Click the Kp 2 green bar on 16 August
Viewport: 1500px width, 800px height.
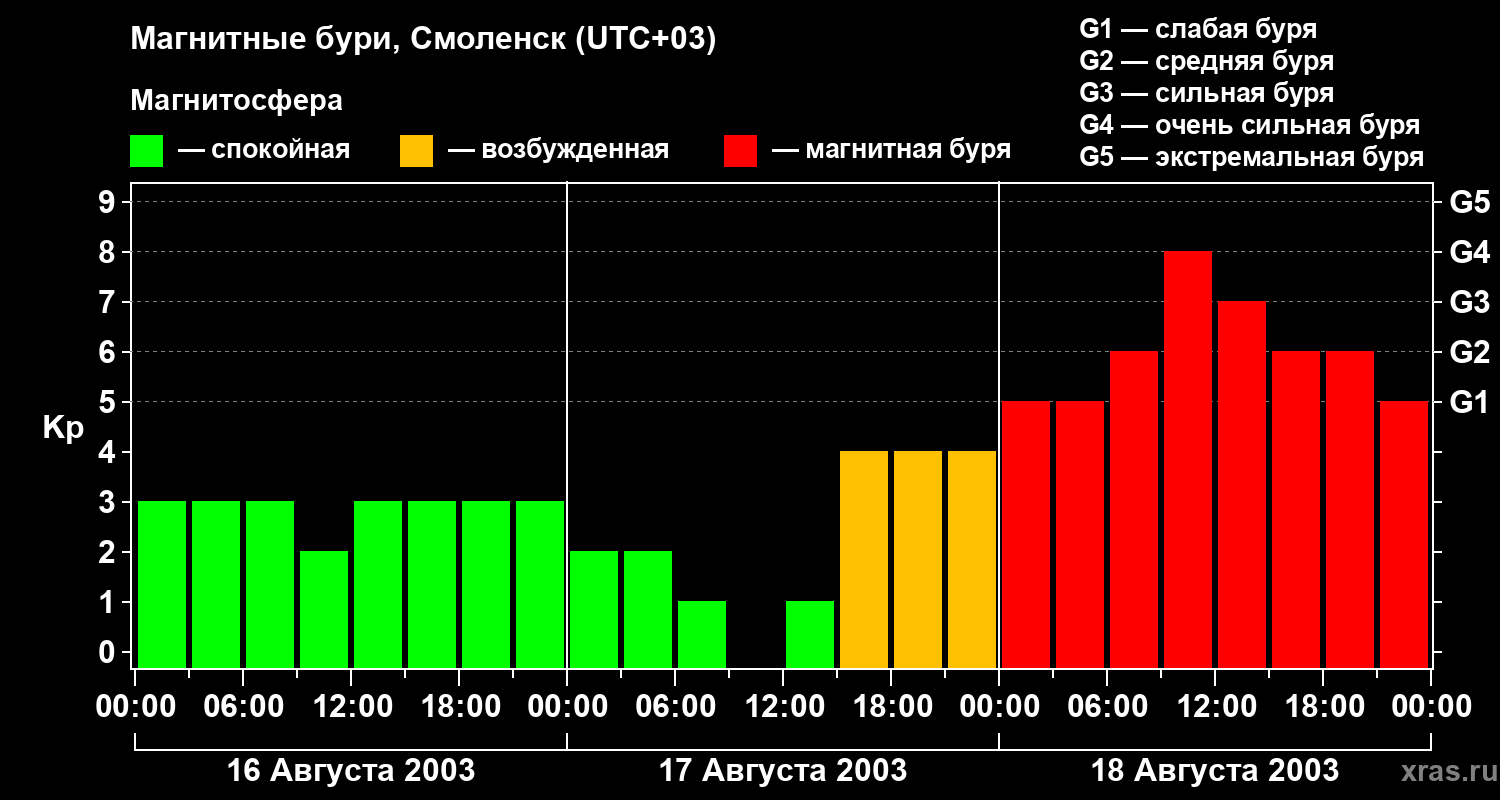pos(324,610)
